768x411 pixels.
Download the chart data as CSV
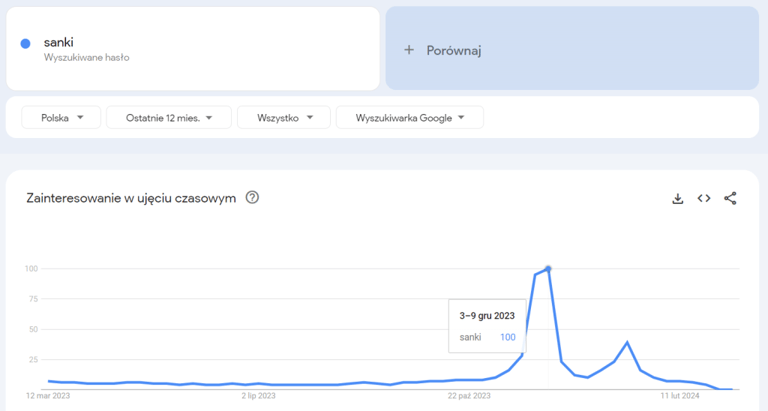pyautogui.click(x=677, y=198)
